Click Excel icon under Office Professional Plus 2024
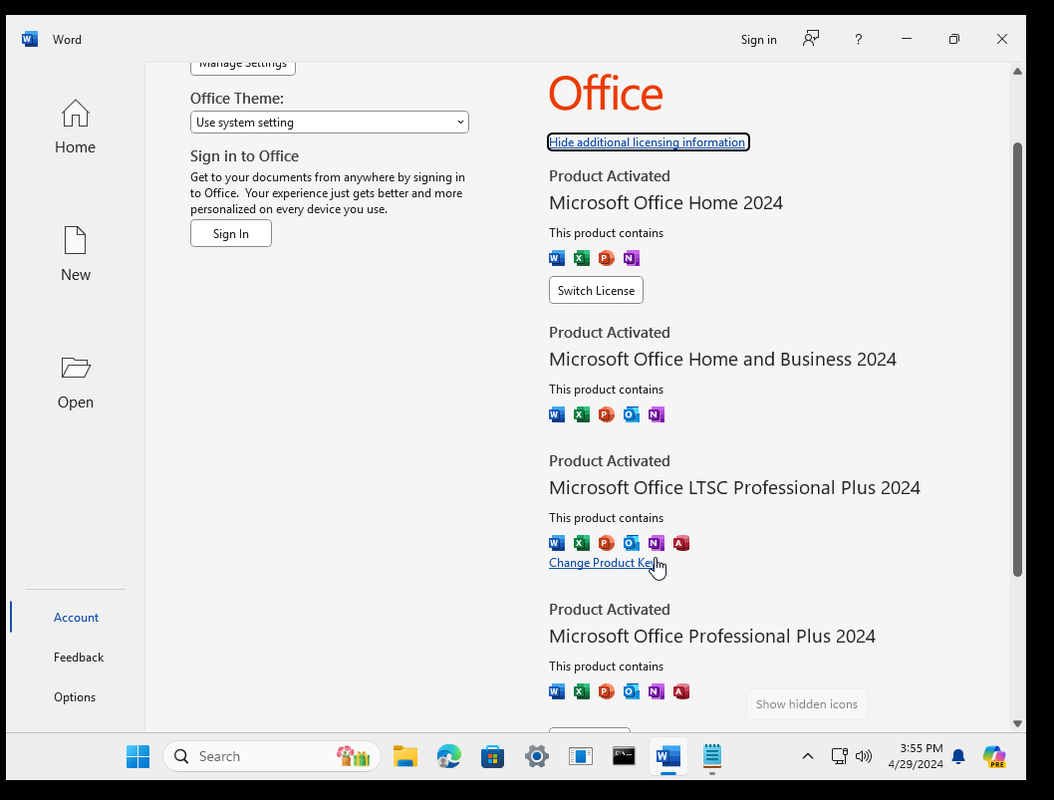Screen dimensions: 1054x800 (581, 691)
